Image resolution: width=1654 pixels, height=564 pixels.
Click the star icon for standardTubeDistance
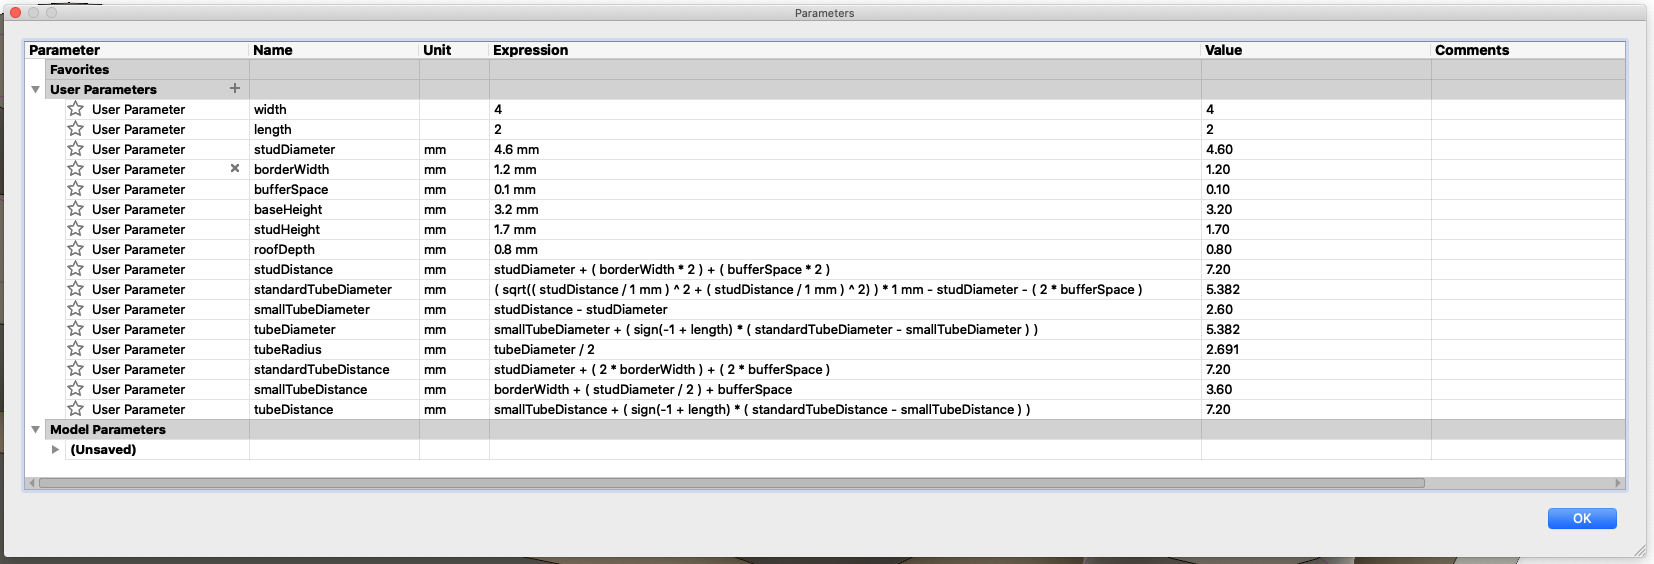(76, 369)
